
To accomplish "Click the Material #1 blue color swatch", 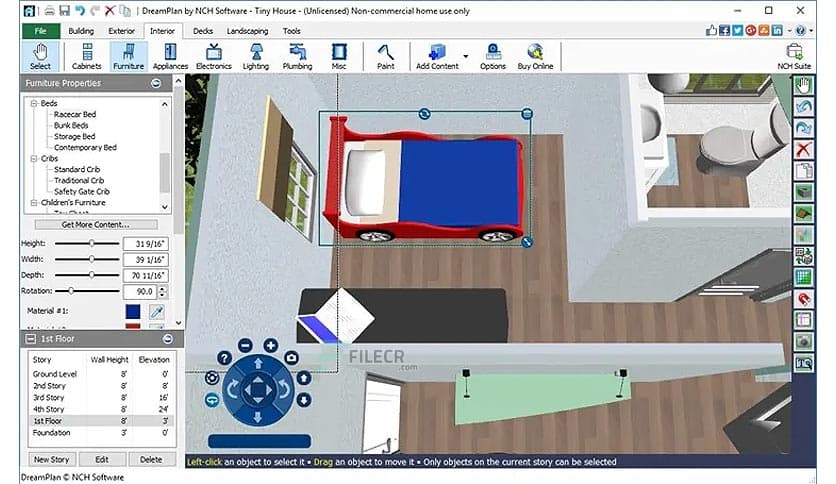I will [133, 312].
